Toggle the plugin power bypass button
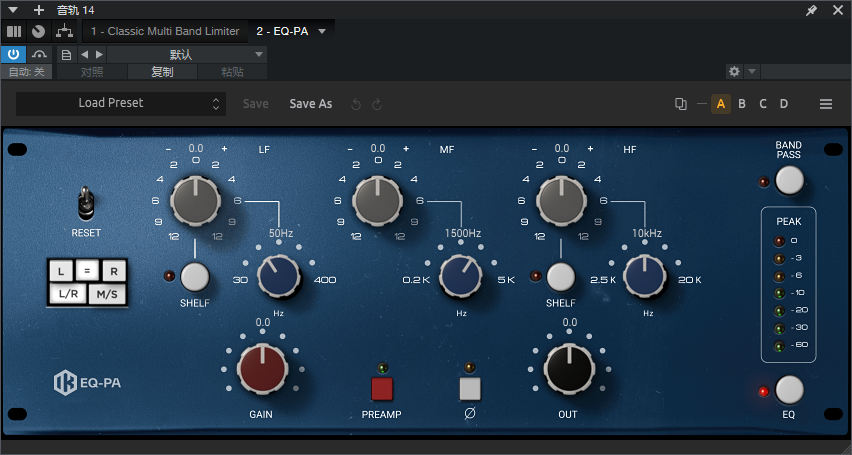Viewport: 852px width, 455px height. tap(14, 54)
